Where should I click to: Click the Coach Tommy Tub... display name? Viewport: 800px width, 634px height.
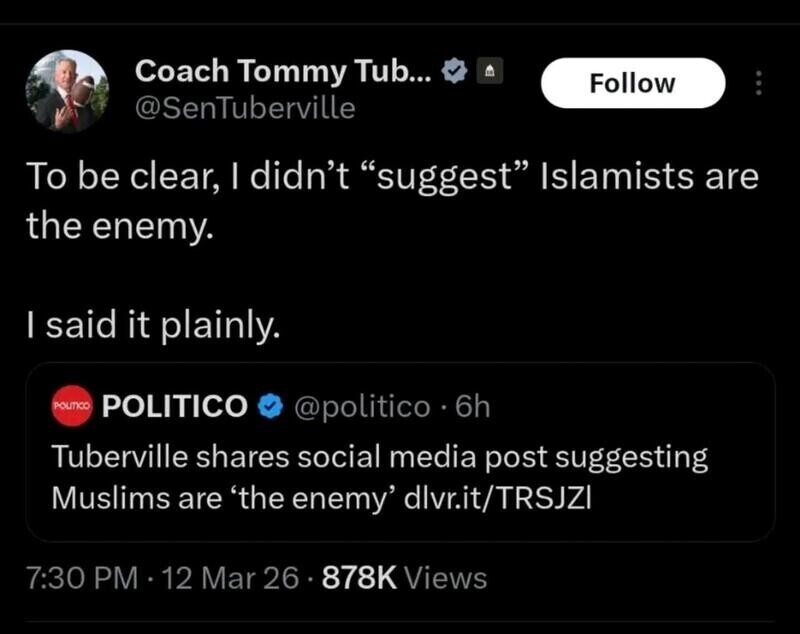283,71
